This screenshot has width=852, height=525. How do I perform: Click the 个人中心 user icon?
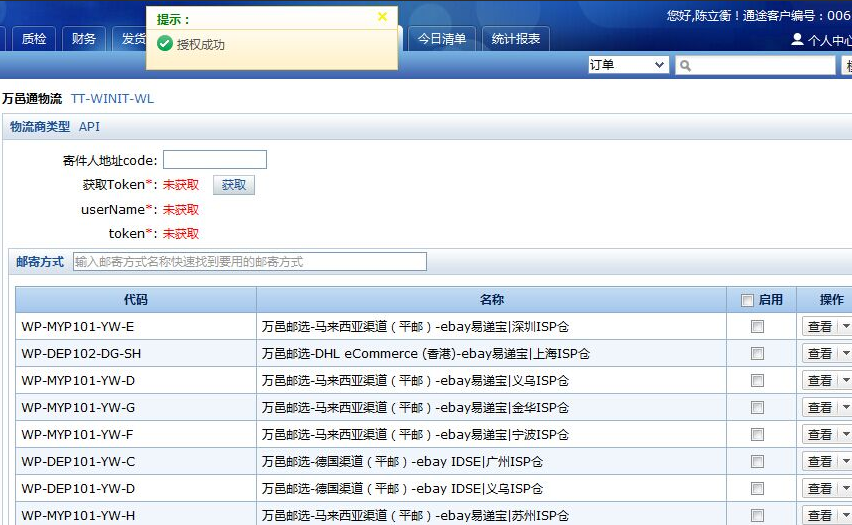(x=797, y=40)
